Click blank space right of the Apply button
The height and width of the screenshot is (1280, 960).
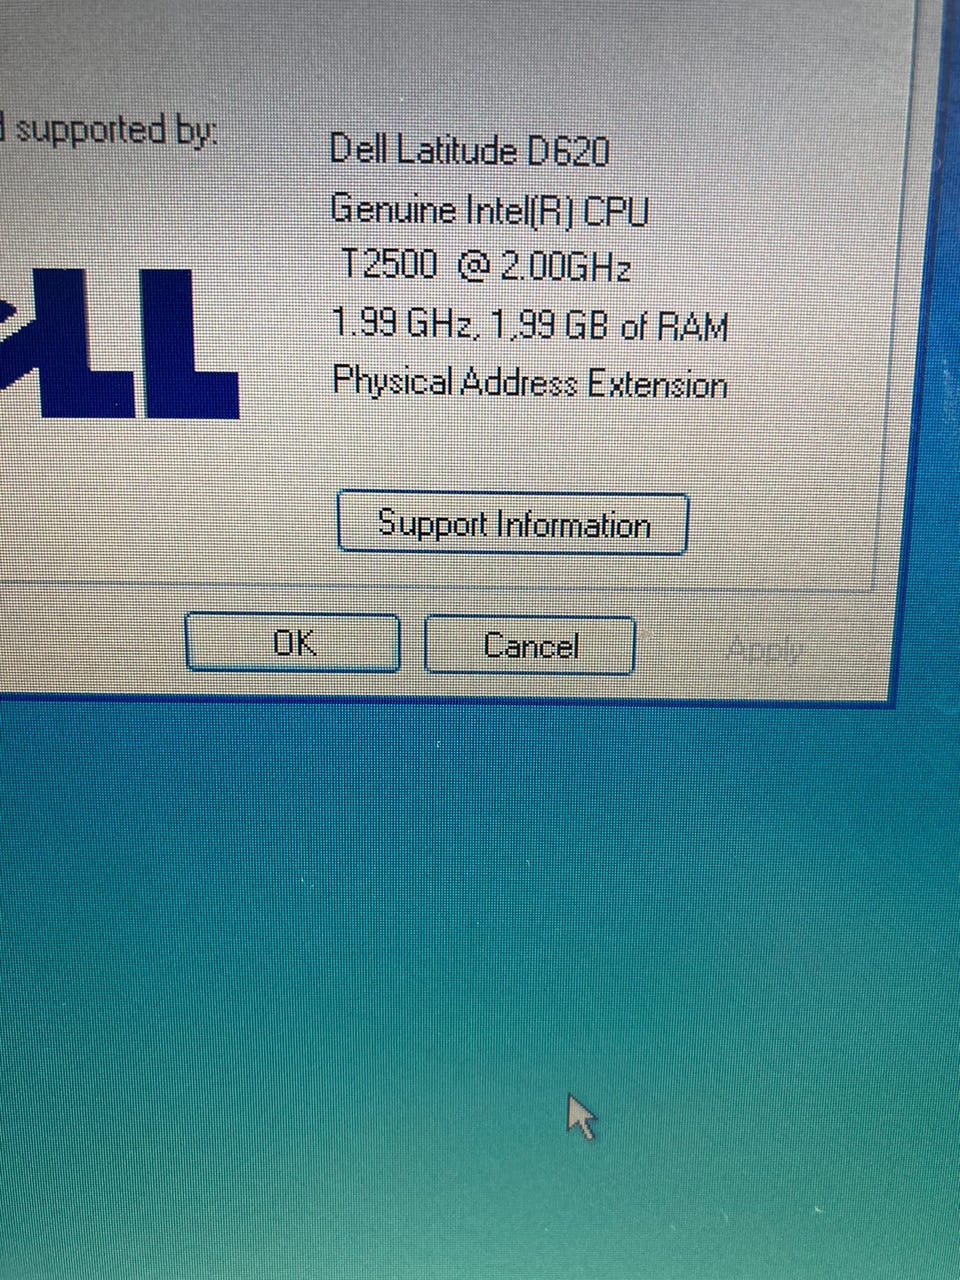click(850, 648)
